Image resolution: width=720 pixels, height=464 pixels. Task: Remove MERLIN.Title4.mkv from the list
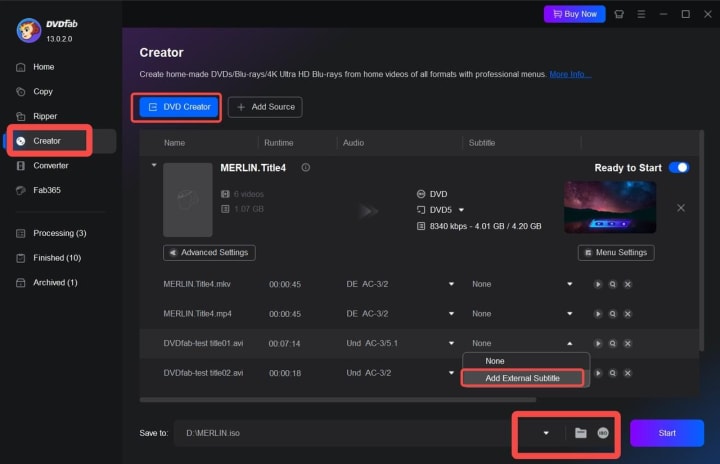point(628,284)
